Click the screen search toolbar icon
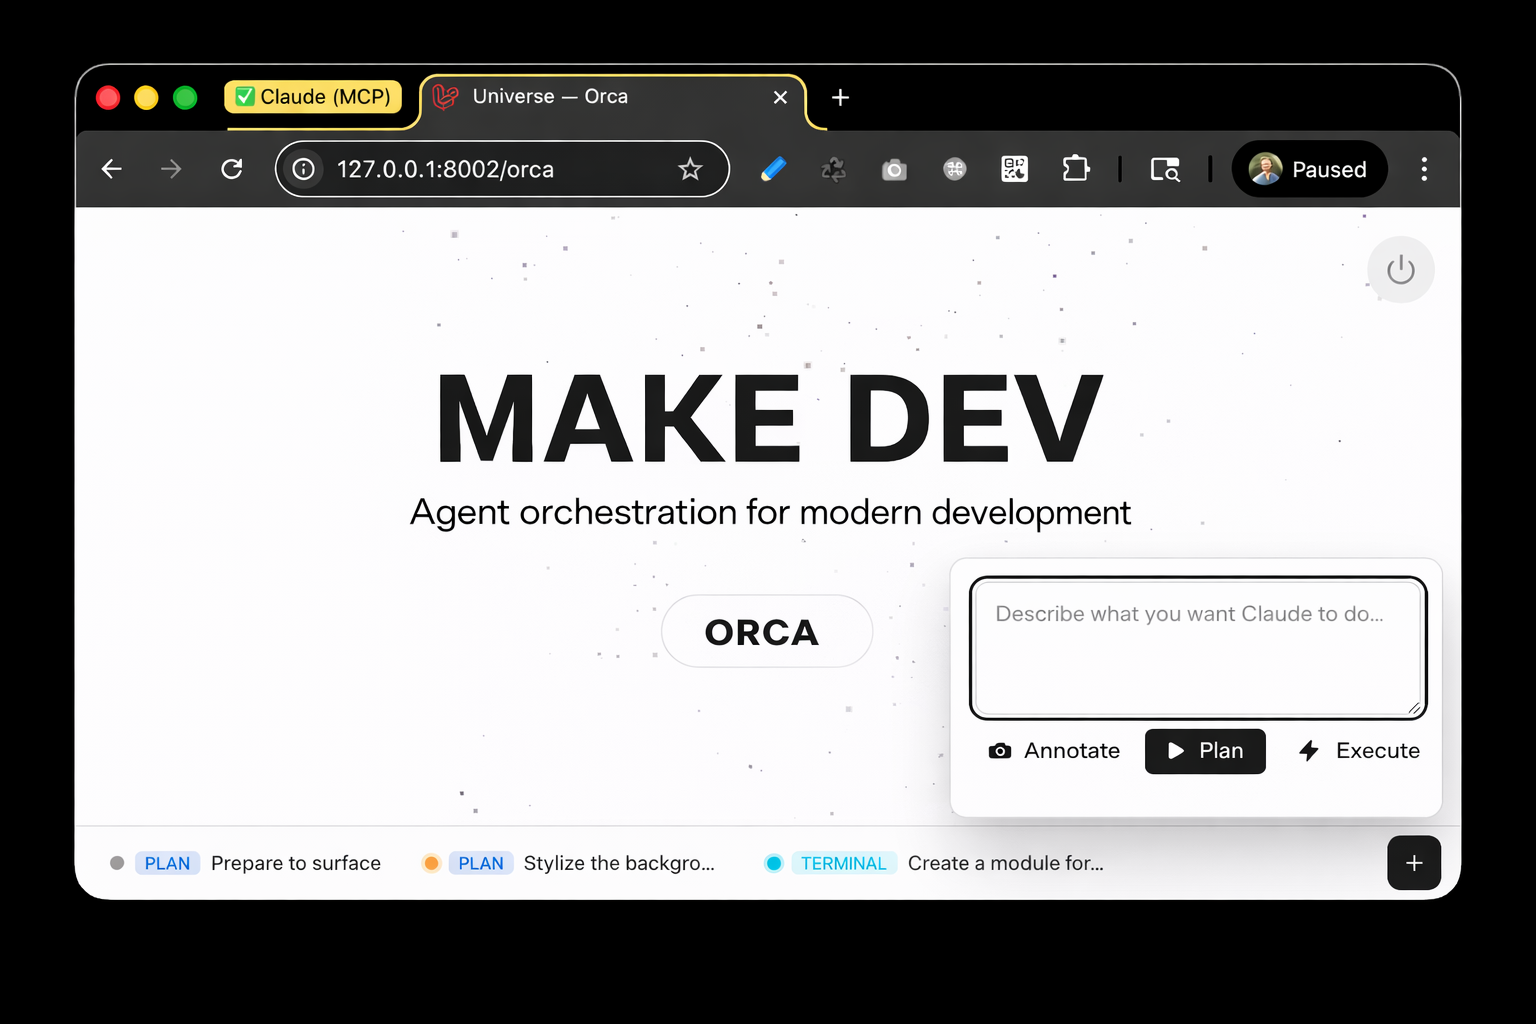Image resolution: width=1536 pixels, height=1024 pixels. (1165, 169)
